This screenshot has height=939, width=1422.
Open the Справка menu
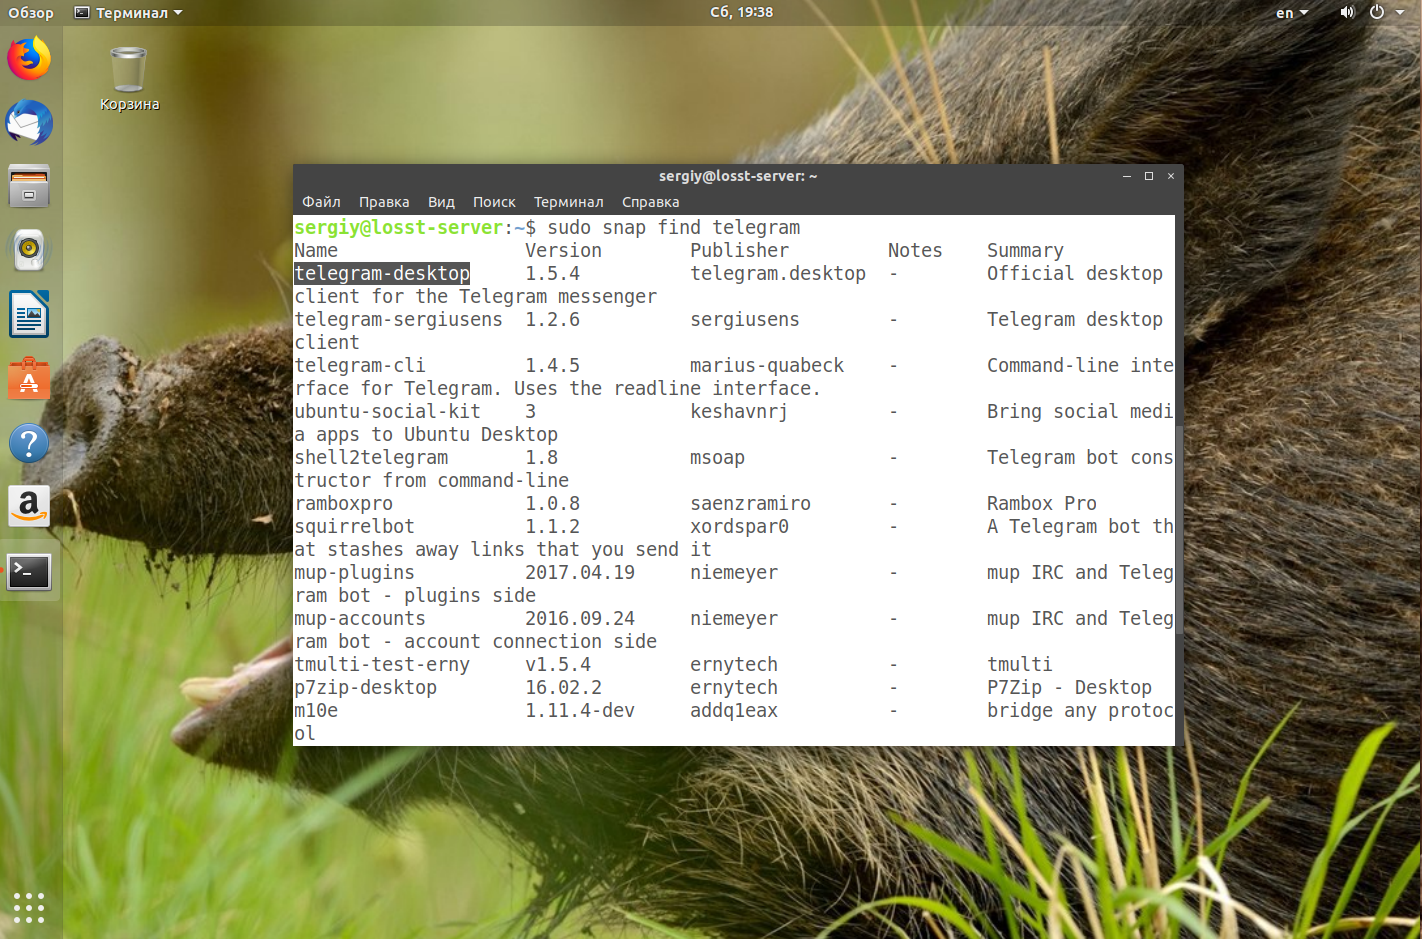coord(650,202)
